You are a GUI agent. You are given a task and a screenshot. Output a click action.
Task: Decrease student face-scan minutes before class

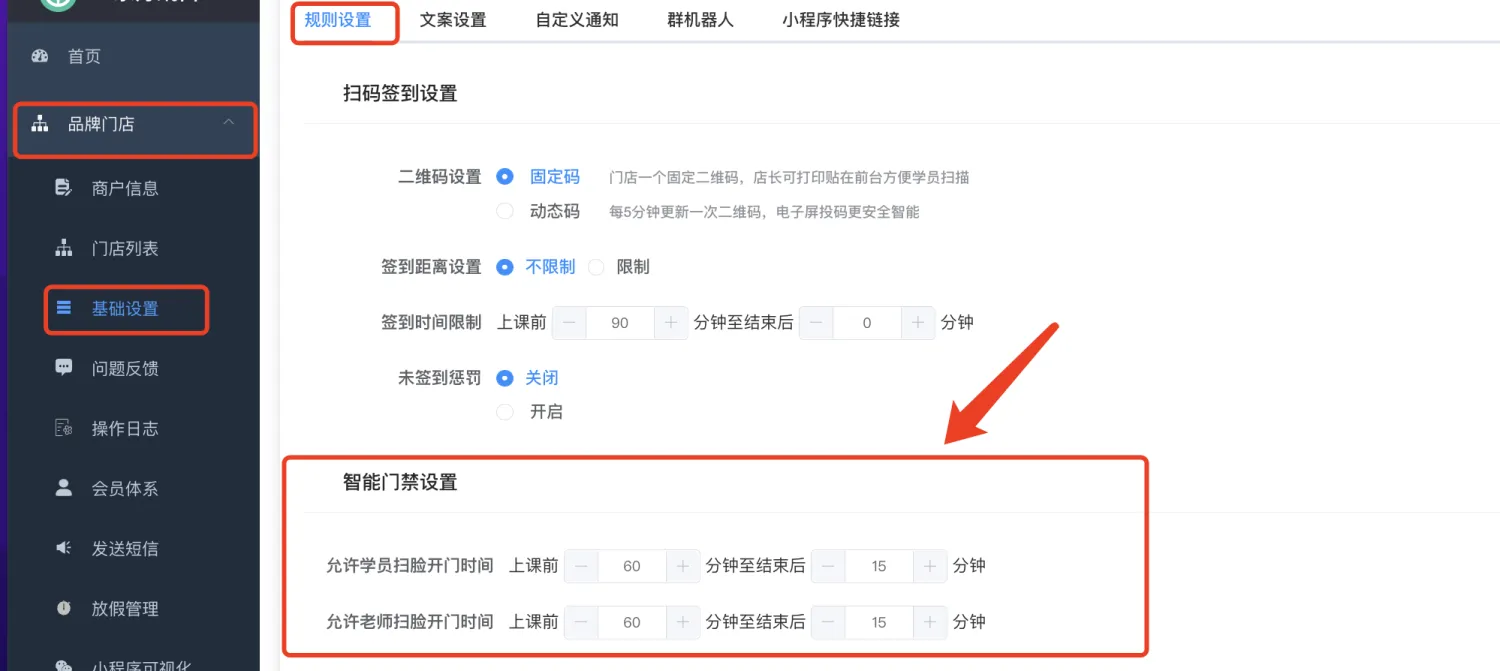(581, 566)
